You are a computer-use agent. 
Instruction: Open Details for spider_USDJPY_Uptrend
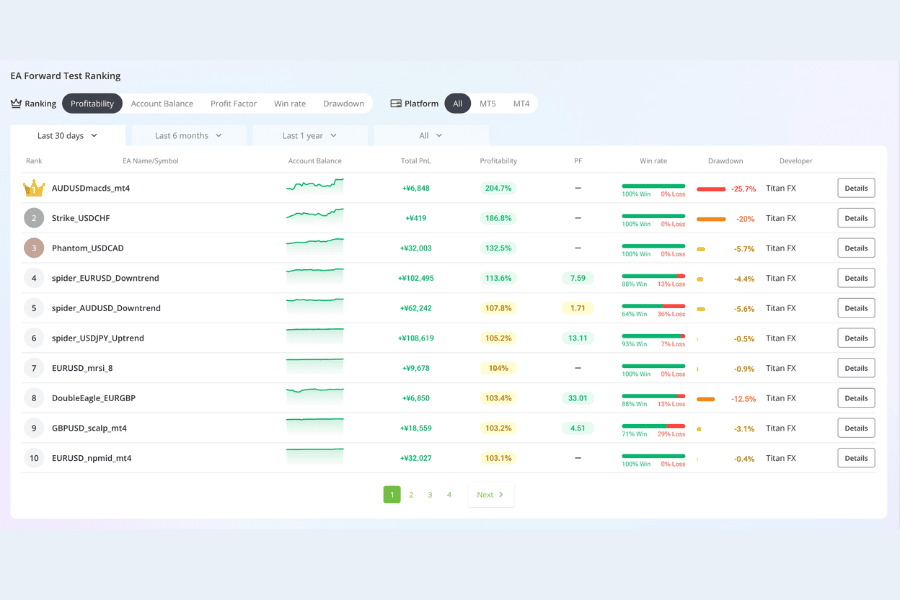856,338
